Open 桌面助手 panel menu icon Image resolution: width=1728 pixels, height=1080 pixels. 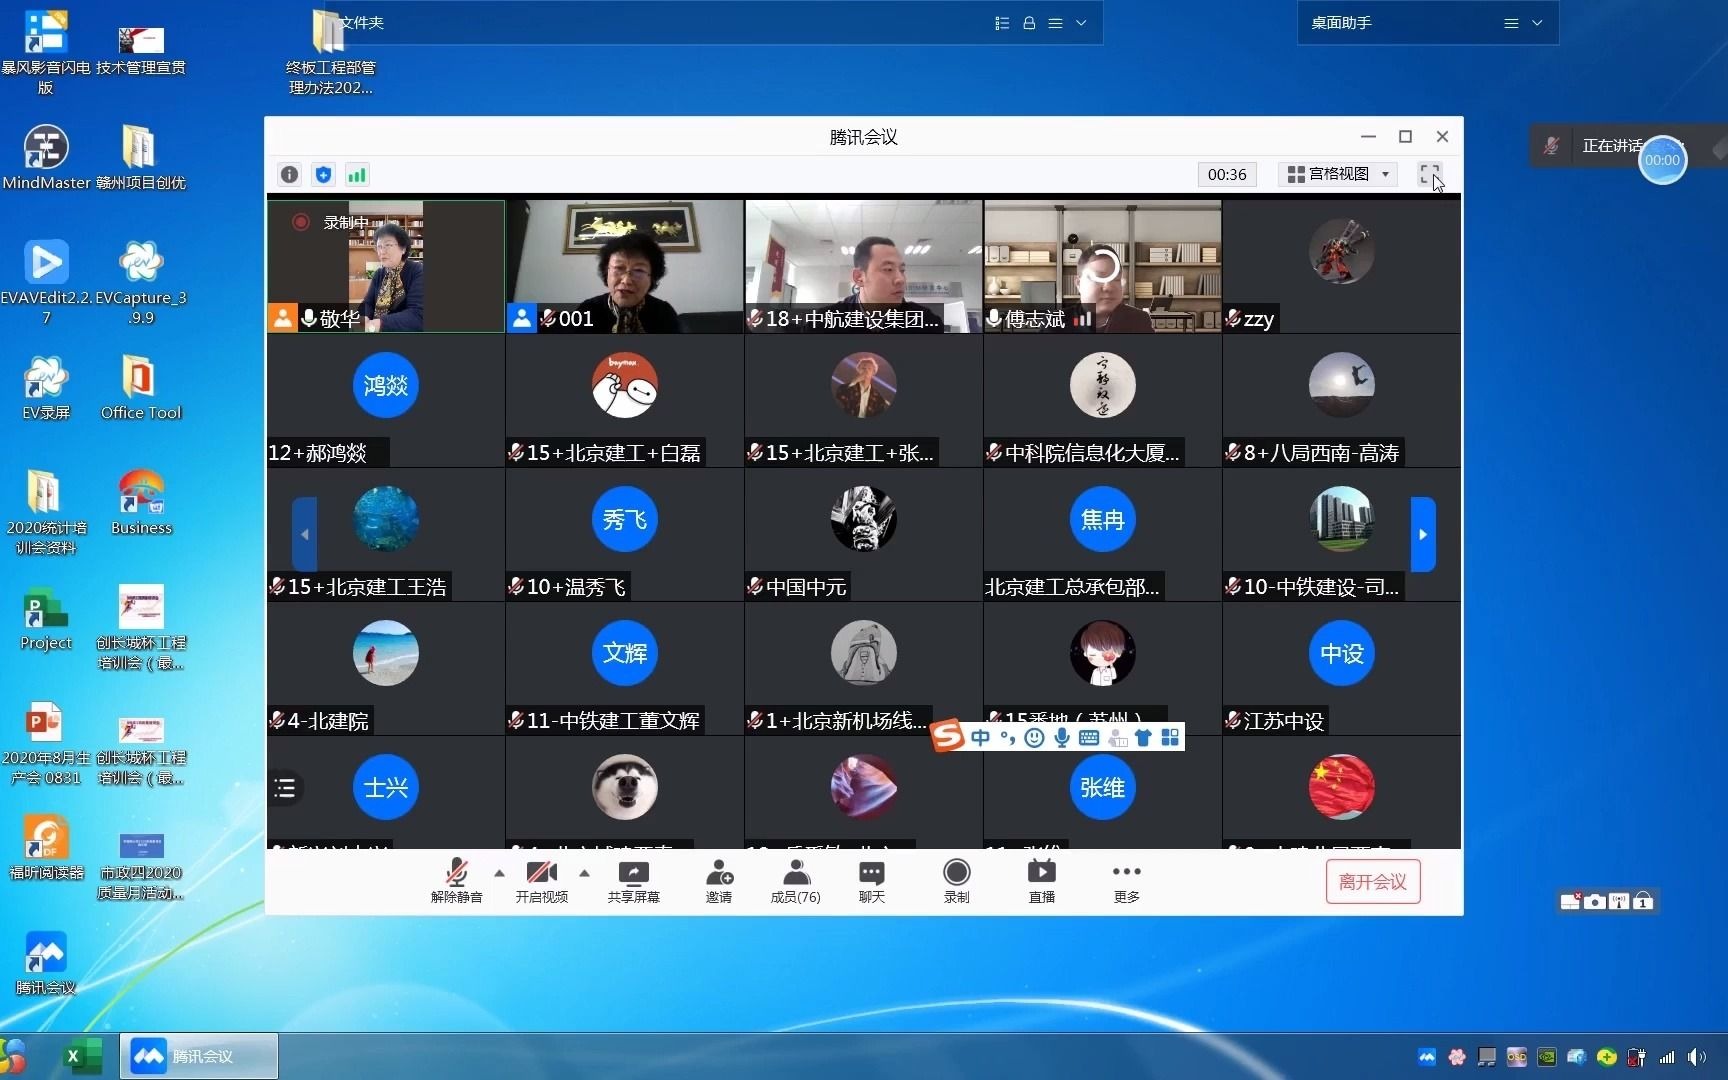coord(1511,23)
